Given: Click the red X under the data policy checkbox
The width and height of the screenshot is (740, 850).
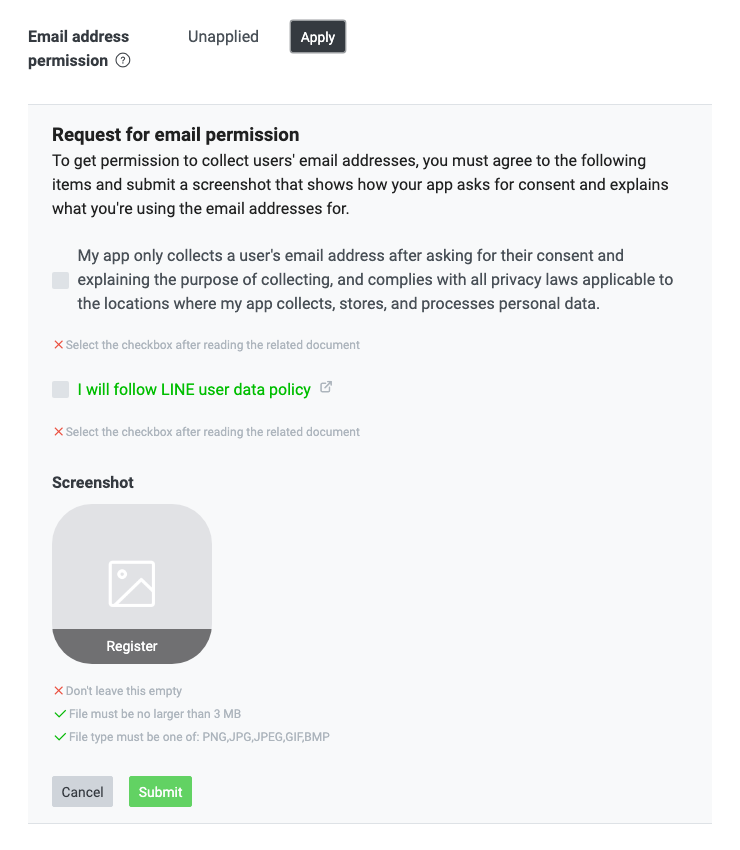Looking at the screenshot, I should tap(59, 432).
